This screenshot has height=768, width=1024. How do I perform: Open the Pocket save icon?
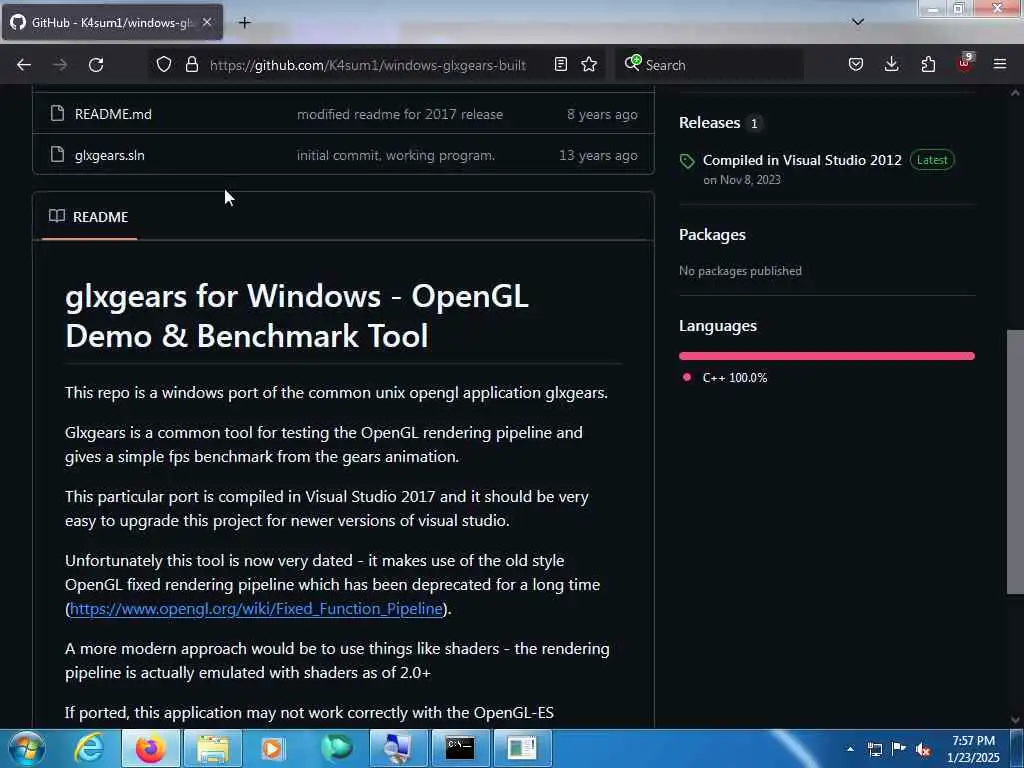856,64
